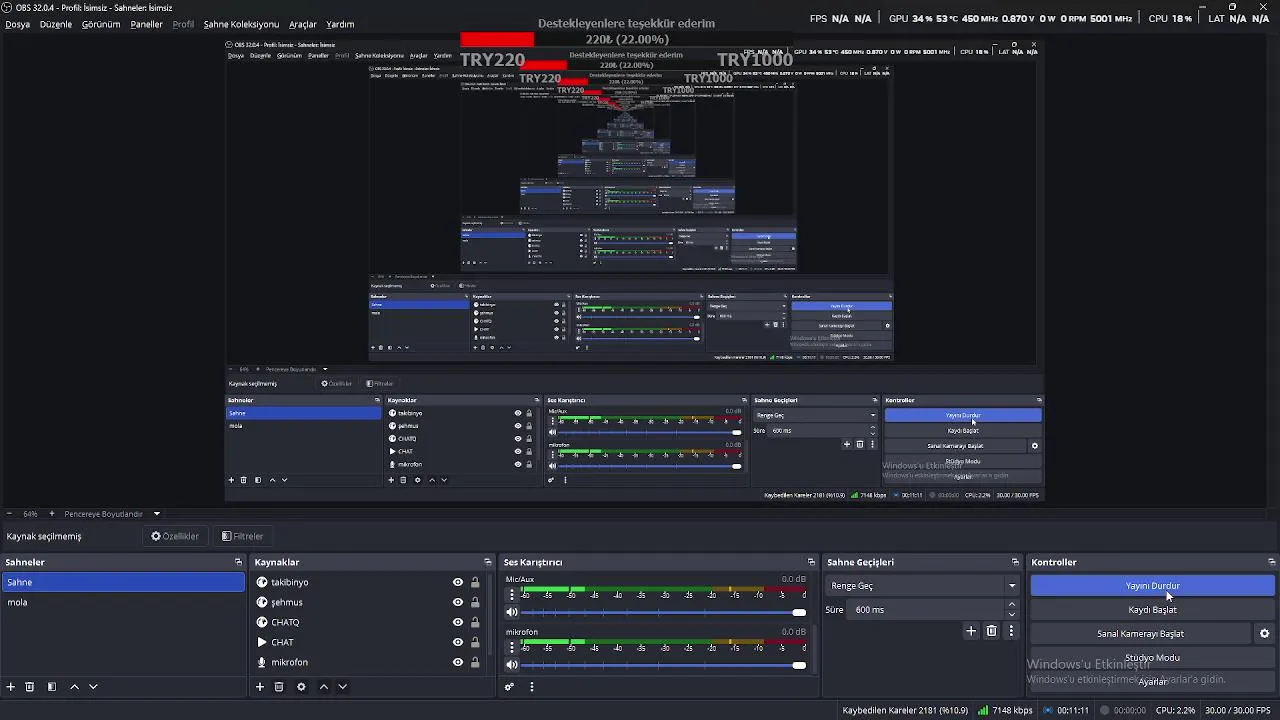
Task: Unlock the takibinyo source
Action: (x=475, y=582)
